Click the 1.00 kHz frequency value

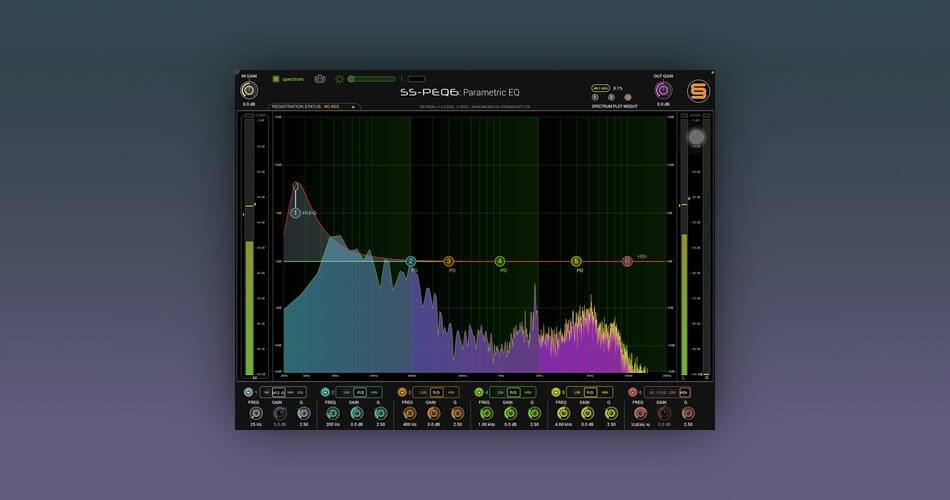coord(487,425)
